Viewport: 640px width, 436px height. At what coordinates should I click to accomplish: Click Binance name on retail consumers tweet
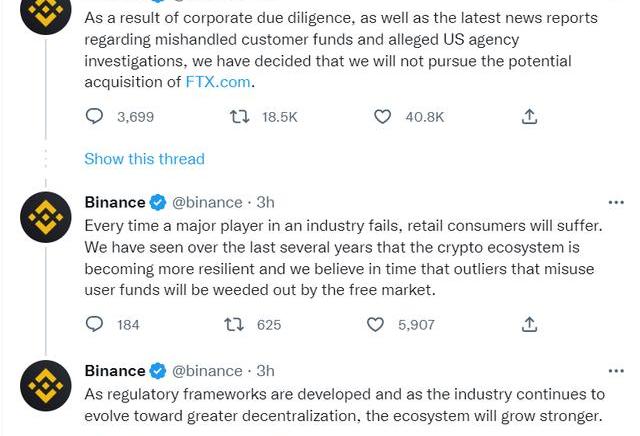114,203
